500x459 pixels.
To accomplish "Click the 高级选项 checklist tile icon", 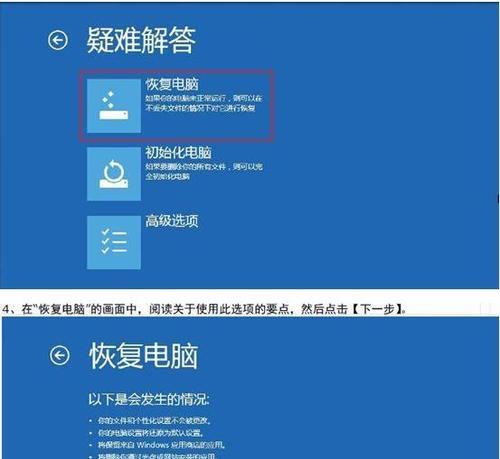I will tap(114, 242).
